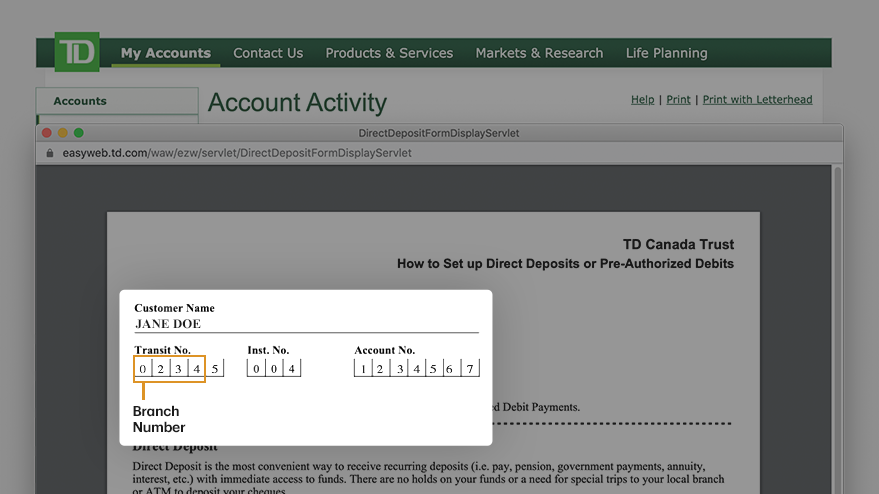Click the last transit digit 5
The width and height of the screenshot is (879, 494).
point(215,368)
